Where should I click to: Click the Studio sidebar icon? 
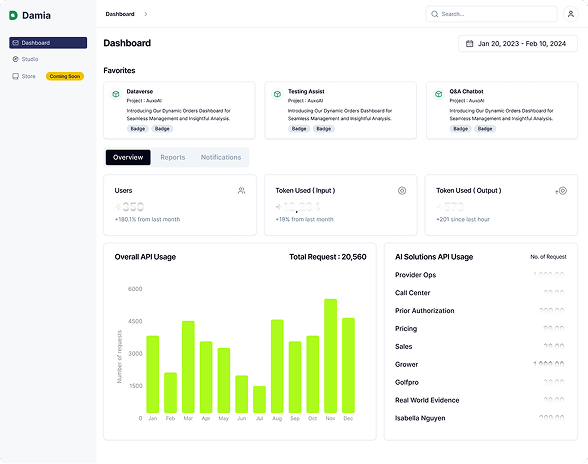coord(15,59)
